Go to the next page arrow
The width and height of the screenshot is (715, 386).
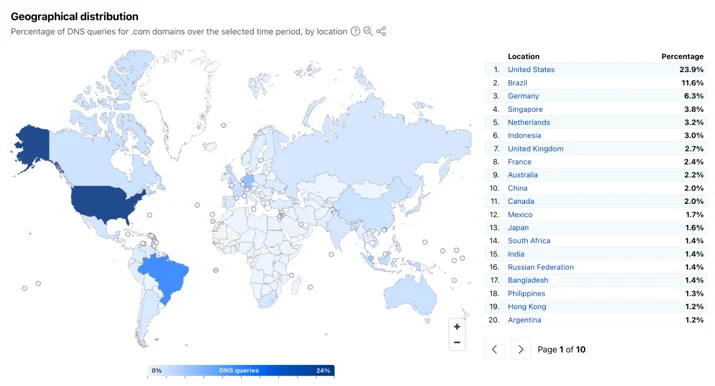tap(521, 350)
